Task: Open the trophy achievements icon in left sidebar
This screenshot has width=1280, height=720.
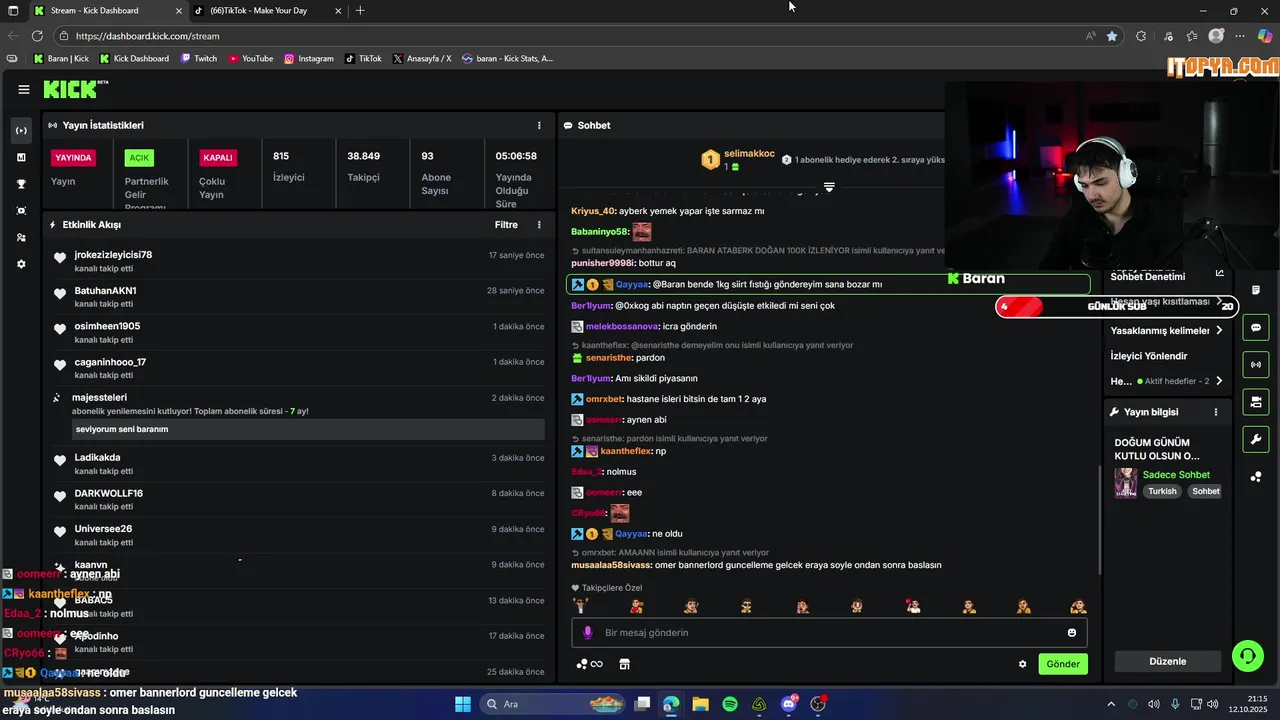Action: click(x=21, y=184)
